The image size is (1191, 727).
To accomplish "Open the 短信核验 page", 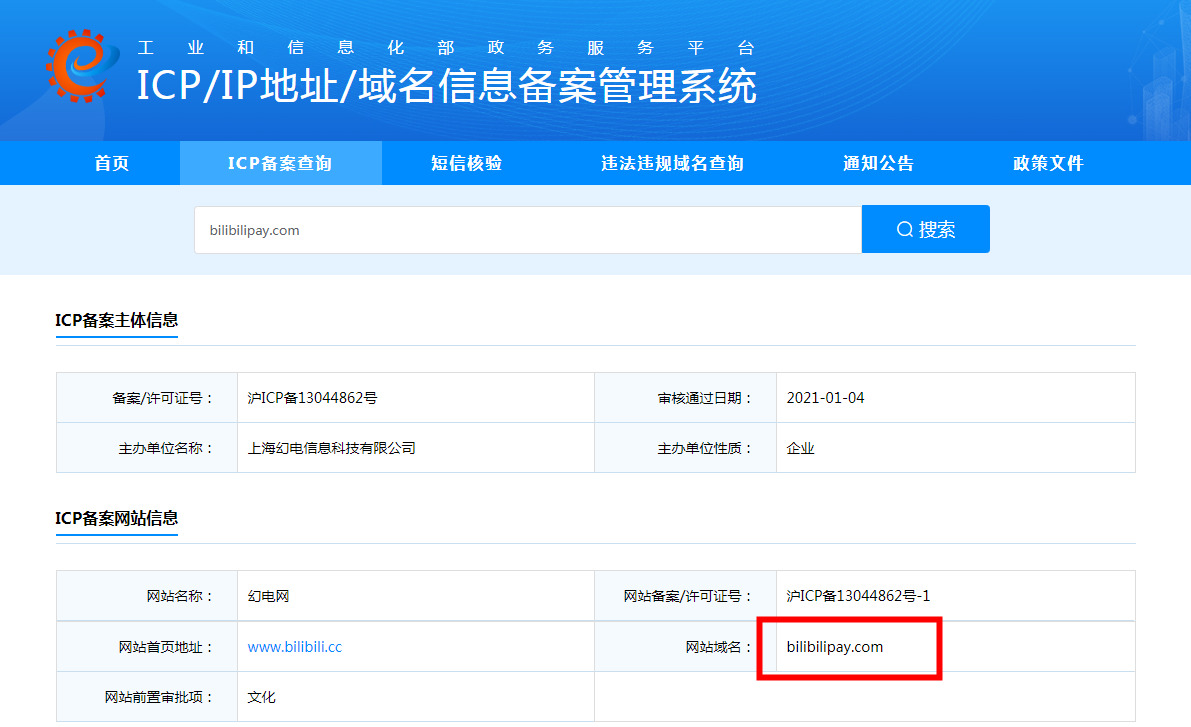I will tap(466, 163).
